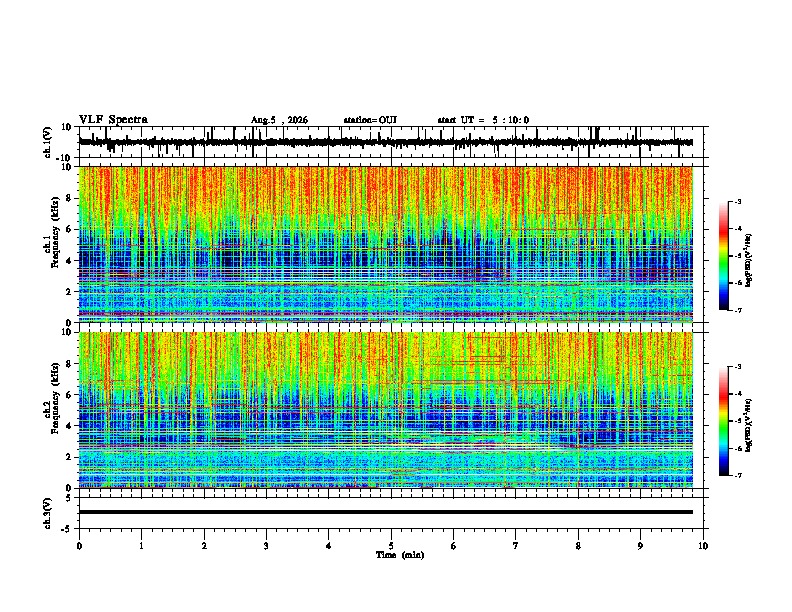Click the ch.2 color bar "-7" tick label
This screenshot has height=612, width=792.
(737, 475)
